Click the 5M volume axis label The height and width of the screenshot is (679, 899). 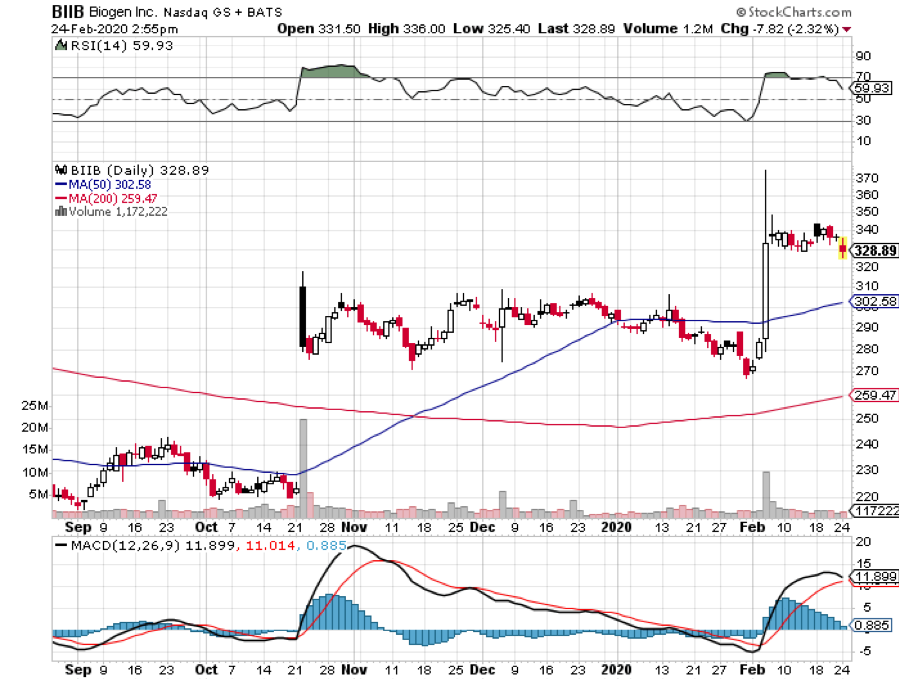coord(38,494)
